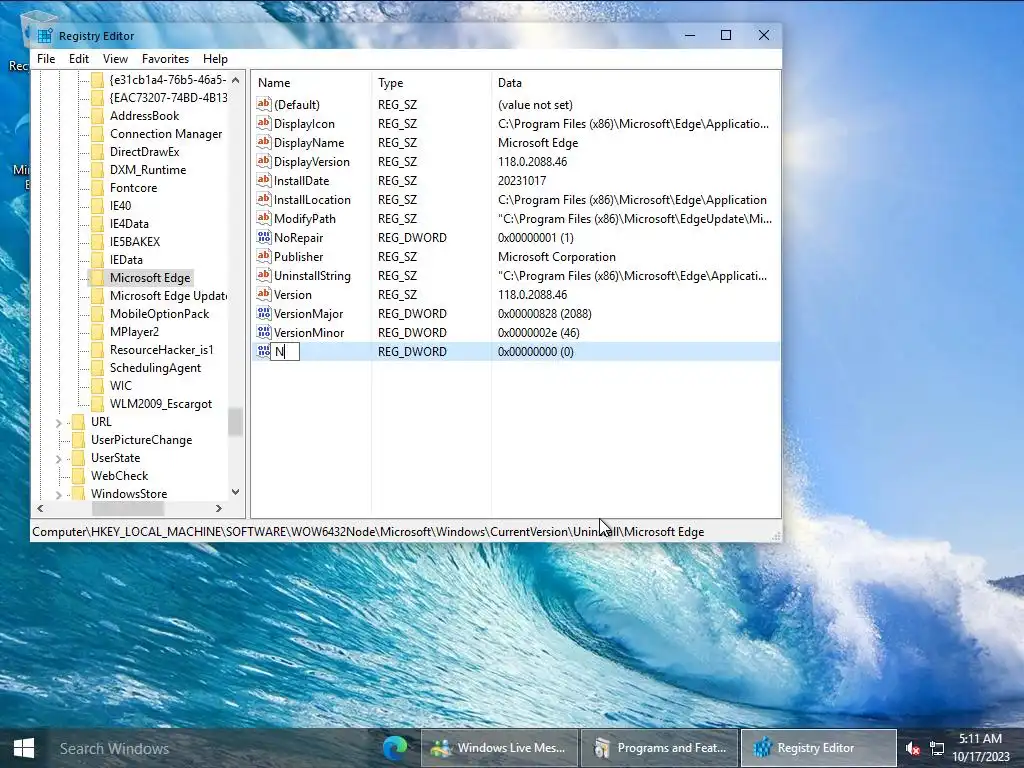Click the folder icon beside ResourceHacker_is1
The image size is (1024, 768).
[x=97, y=349]
